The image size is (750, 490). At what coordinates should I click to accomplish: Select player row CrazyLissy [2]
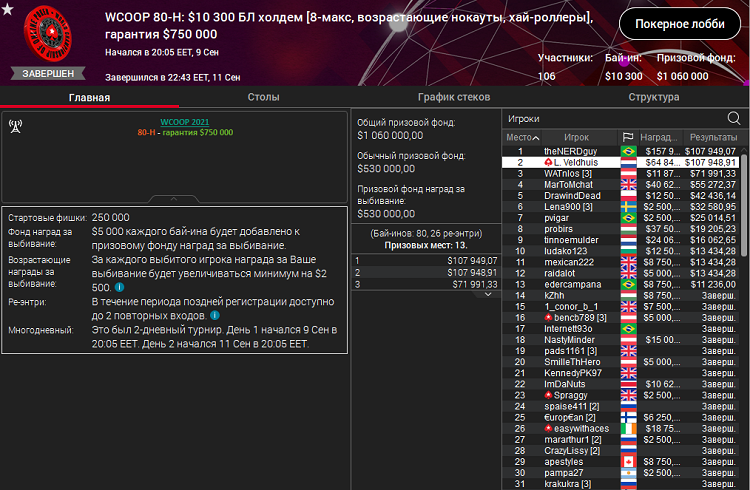621,451
